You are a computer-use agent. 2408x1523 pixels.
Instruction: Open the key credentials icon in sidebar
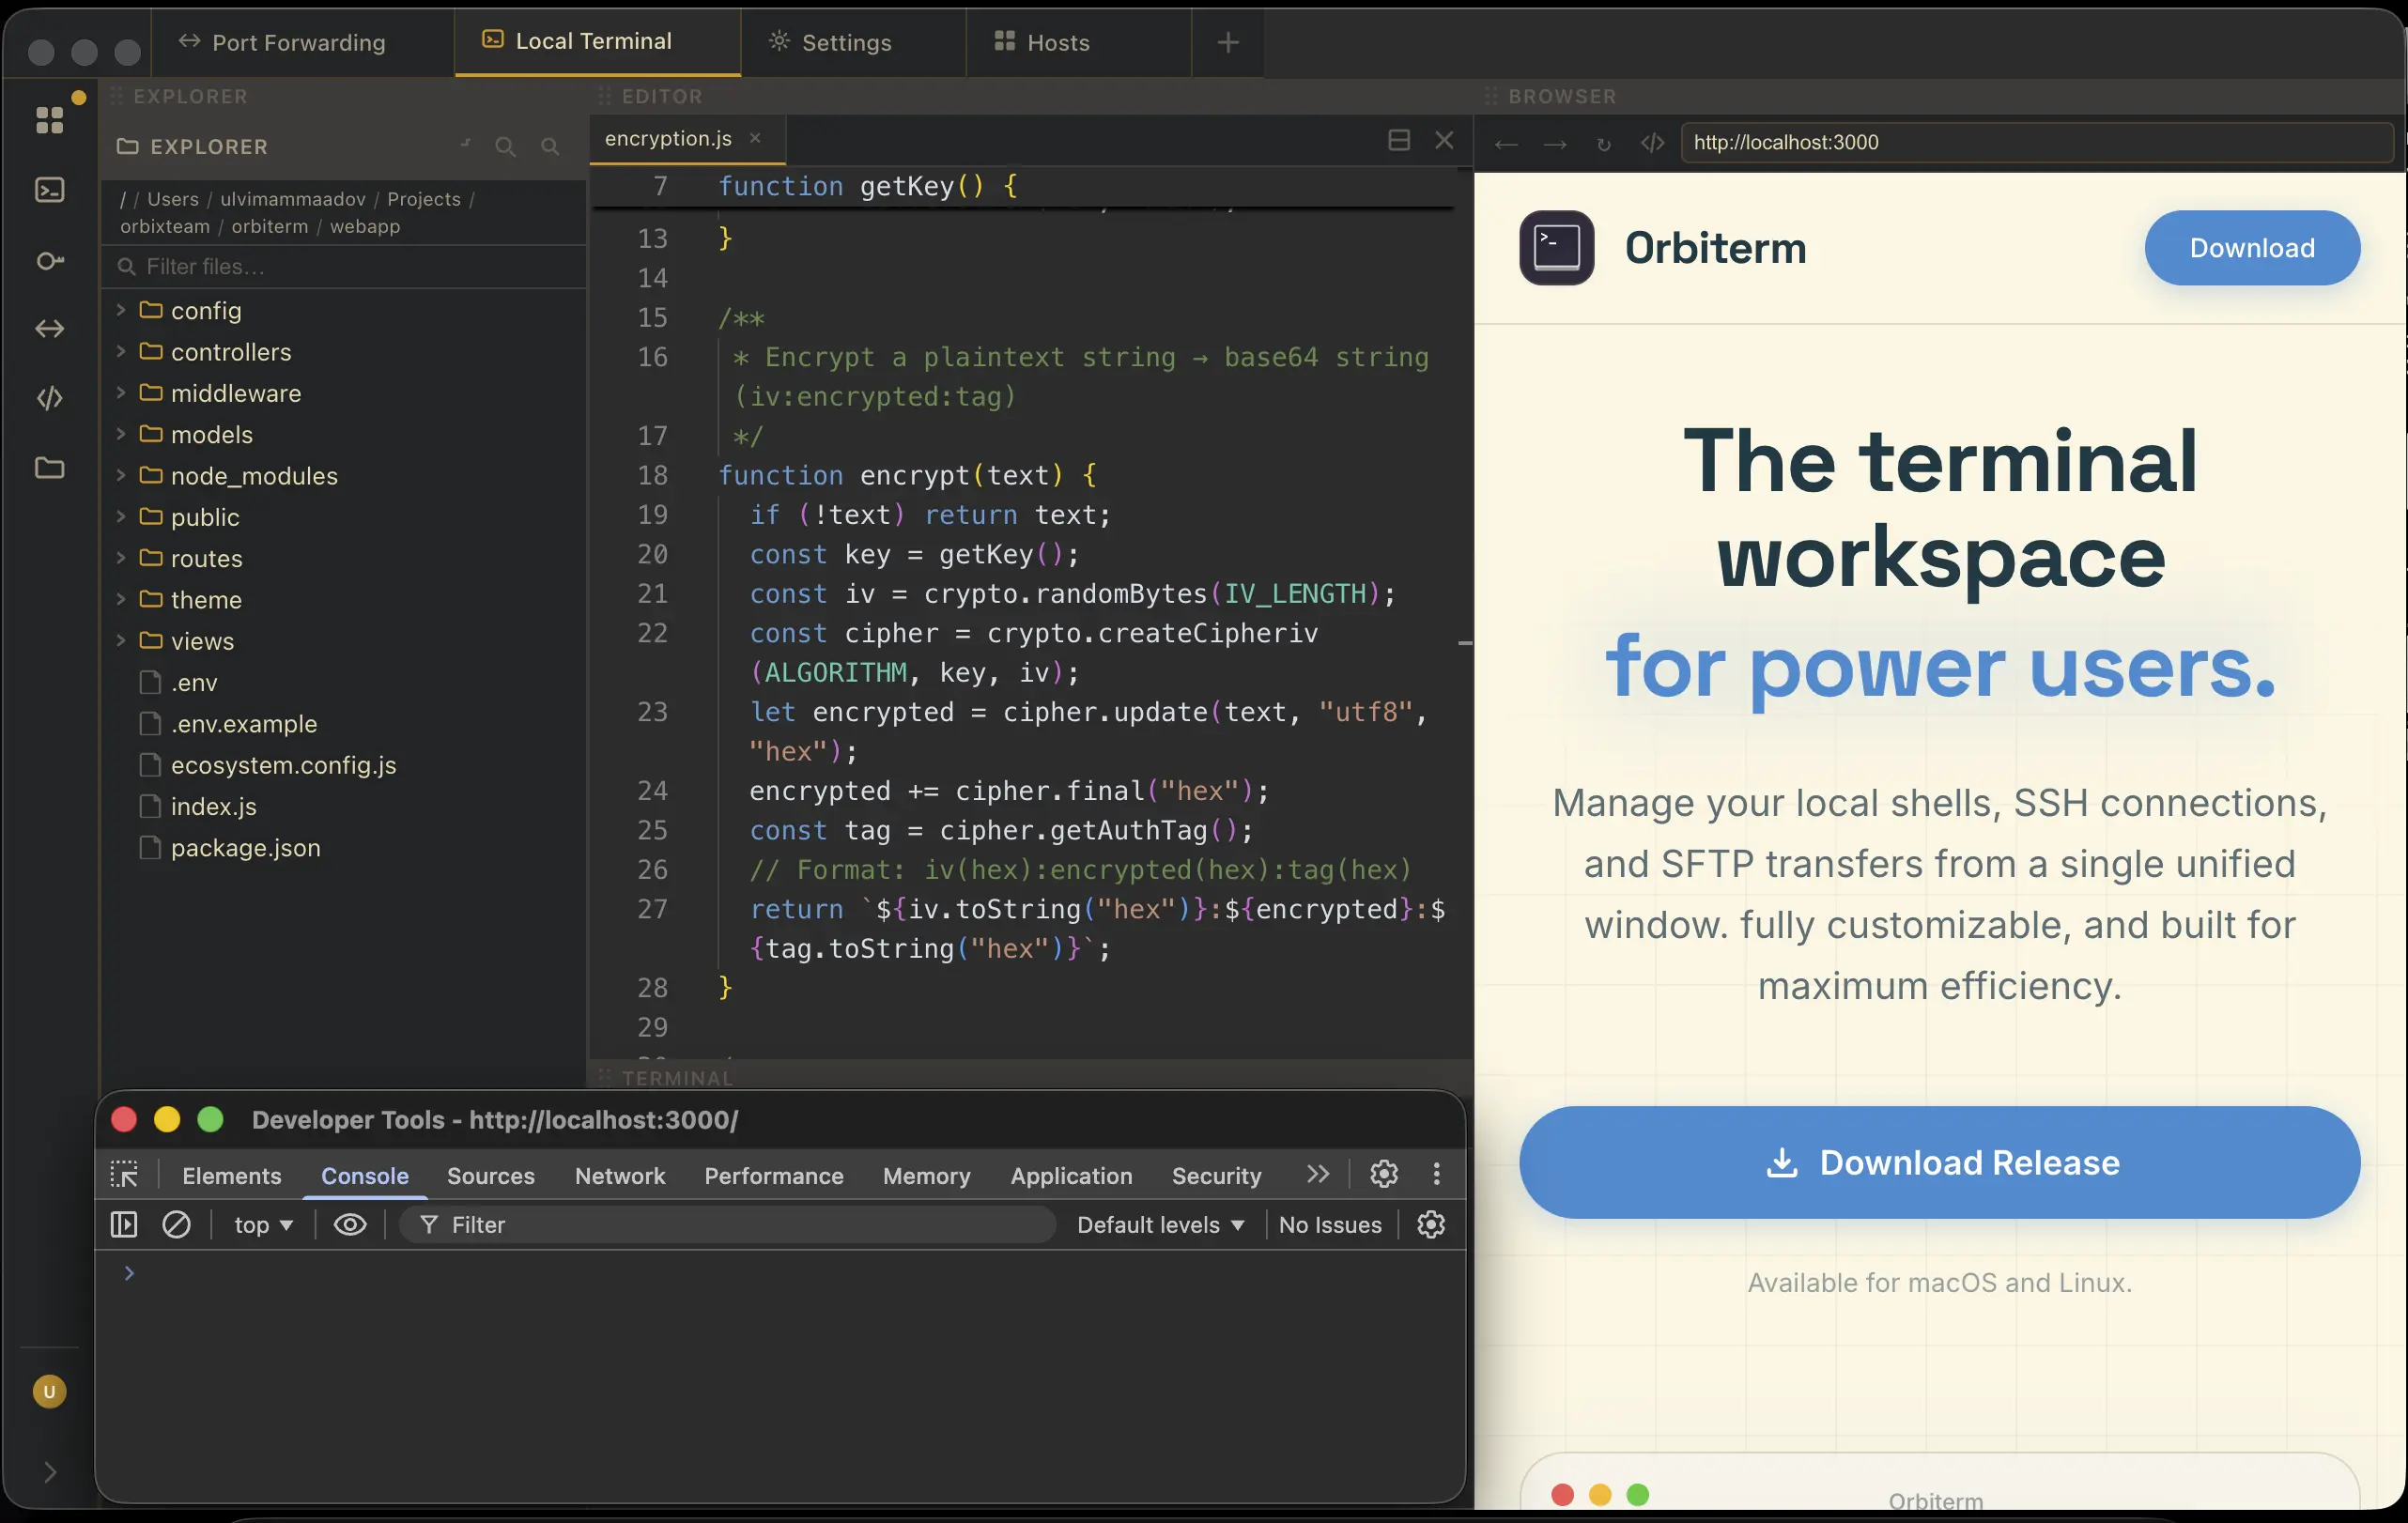49,261
